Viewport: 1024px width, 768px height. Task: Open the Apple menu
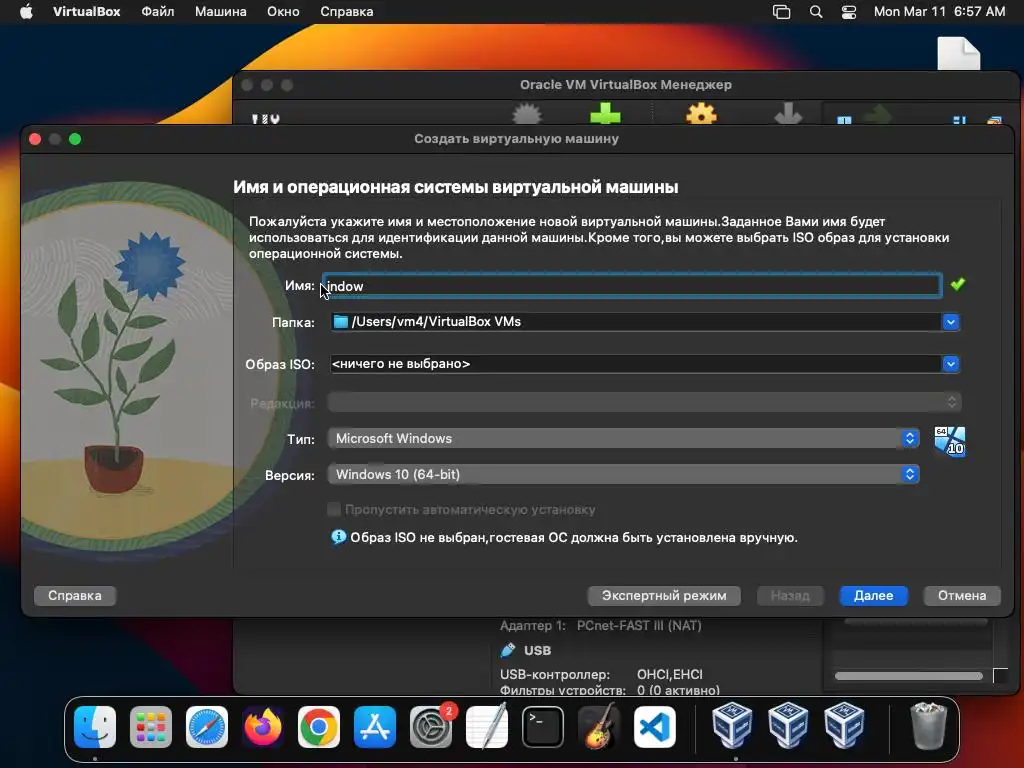coord(26,11)
